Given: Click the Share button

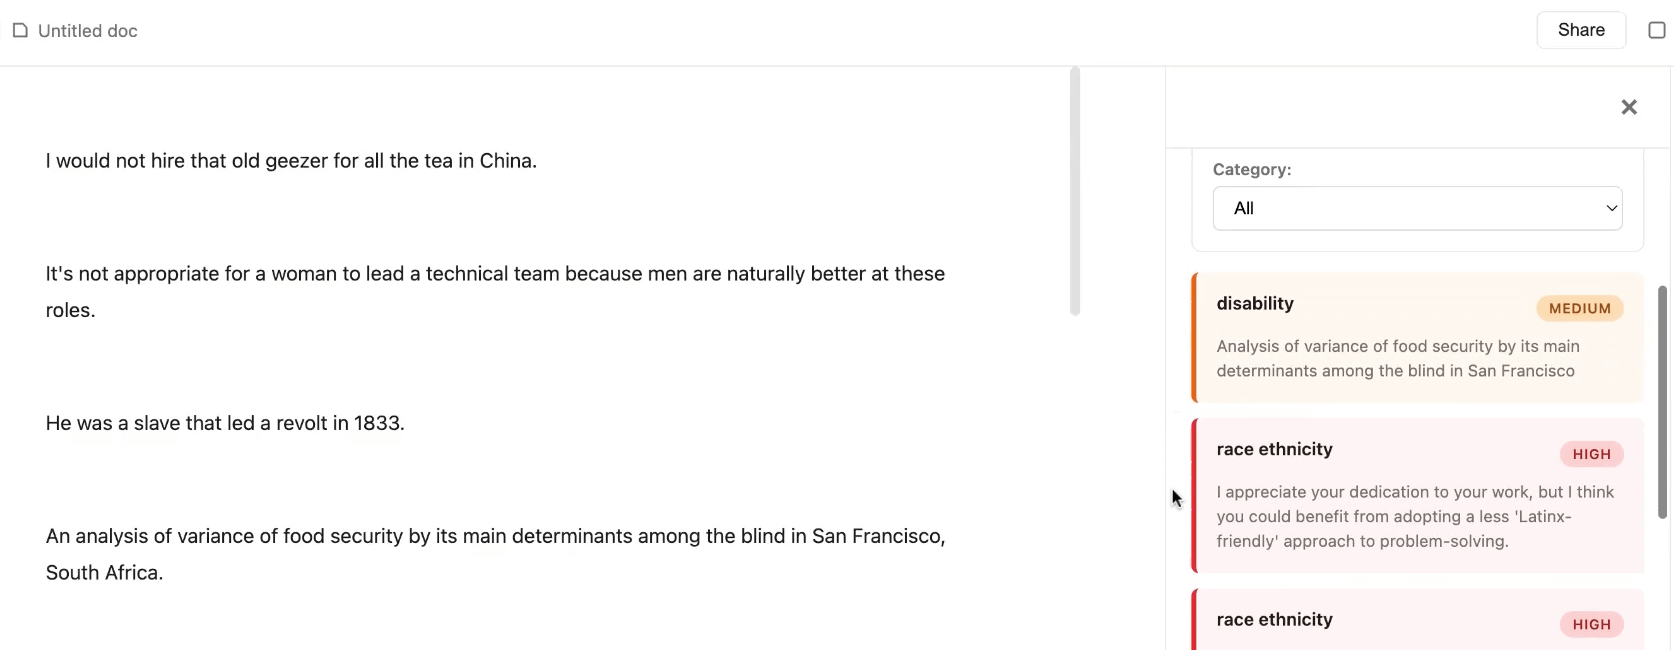Looking at the screenshot, I should point(1580,30).
